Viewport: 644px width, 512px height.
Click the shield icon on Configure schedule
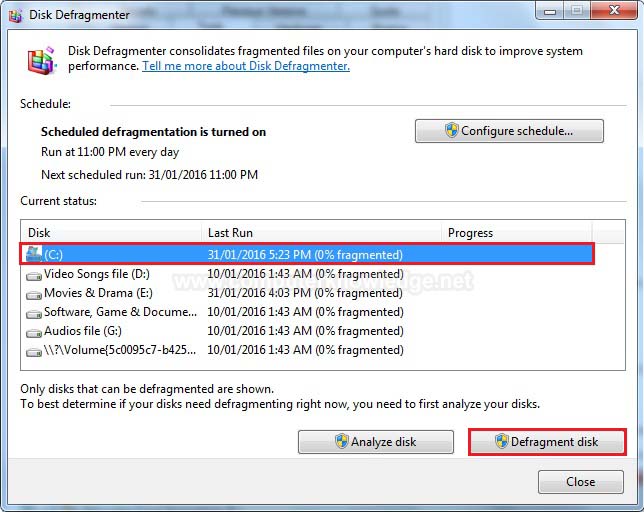point(451,131)
